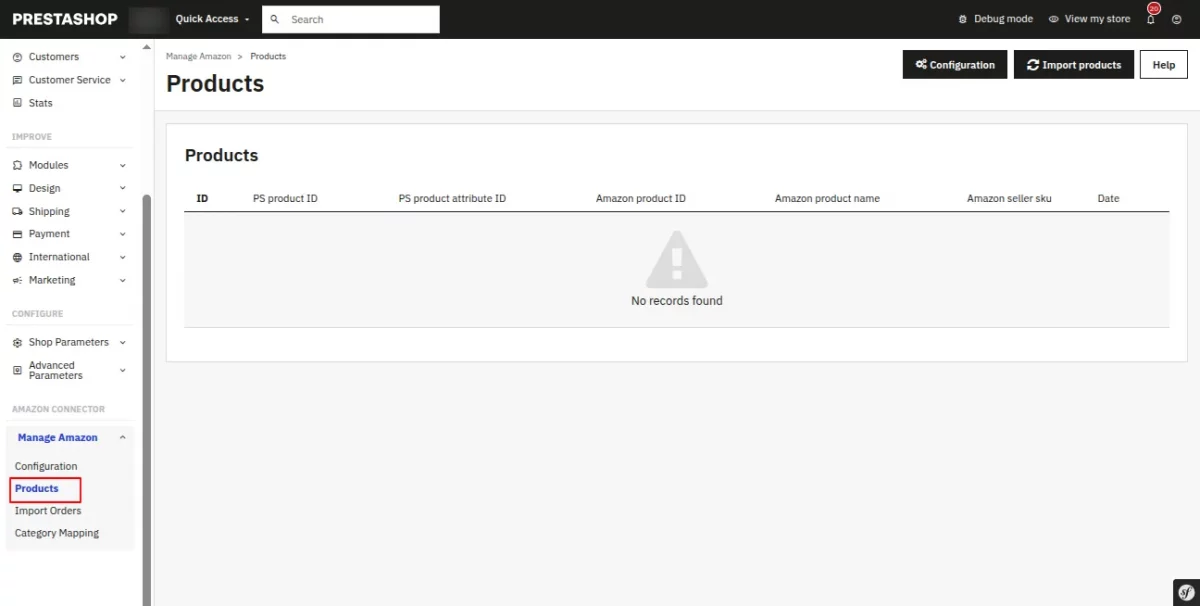Open the Quick Access dropdown
Viewport: 1200px width, 606px height.
tap(209, 18)
